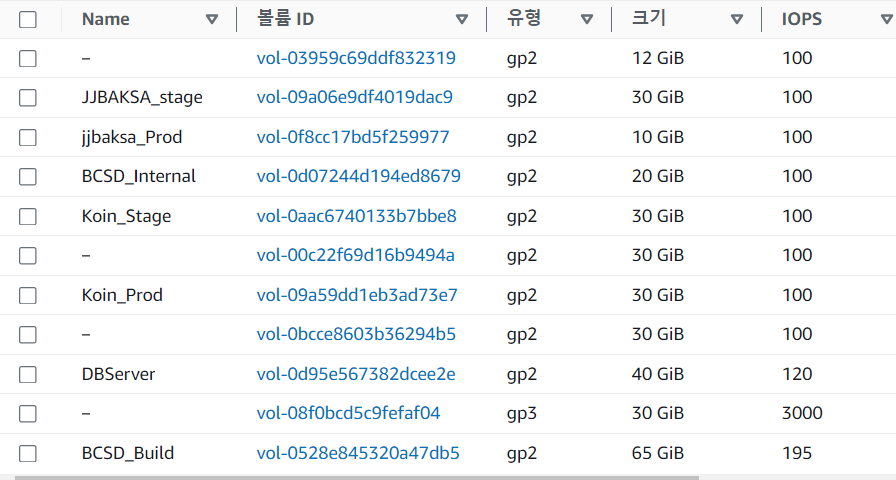
Task: Click the 볼륨 ID column header label
Action: [285, 19]
